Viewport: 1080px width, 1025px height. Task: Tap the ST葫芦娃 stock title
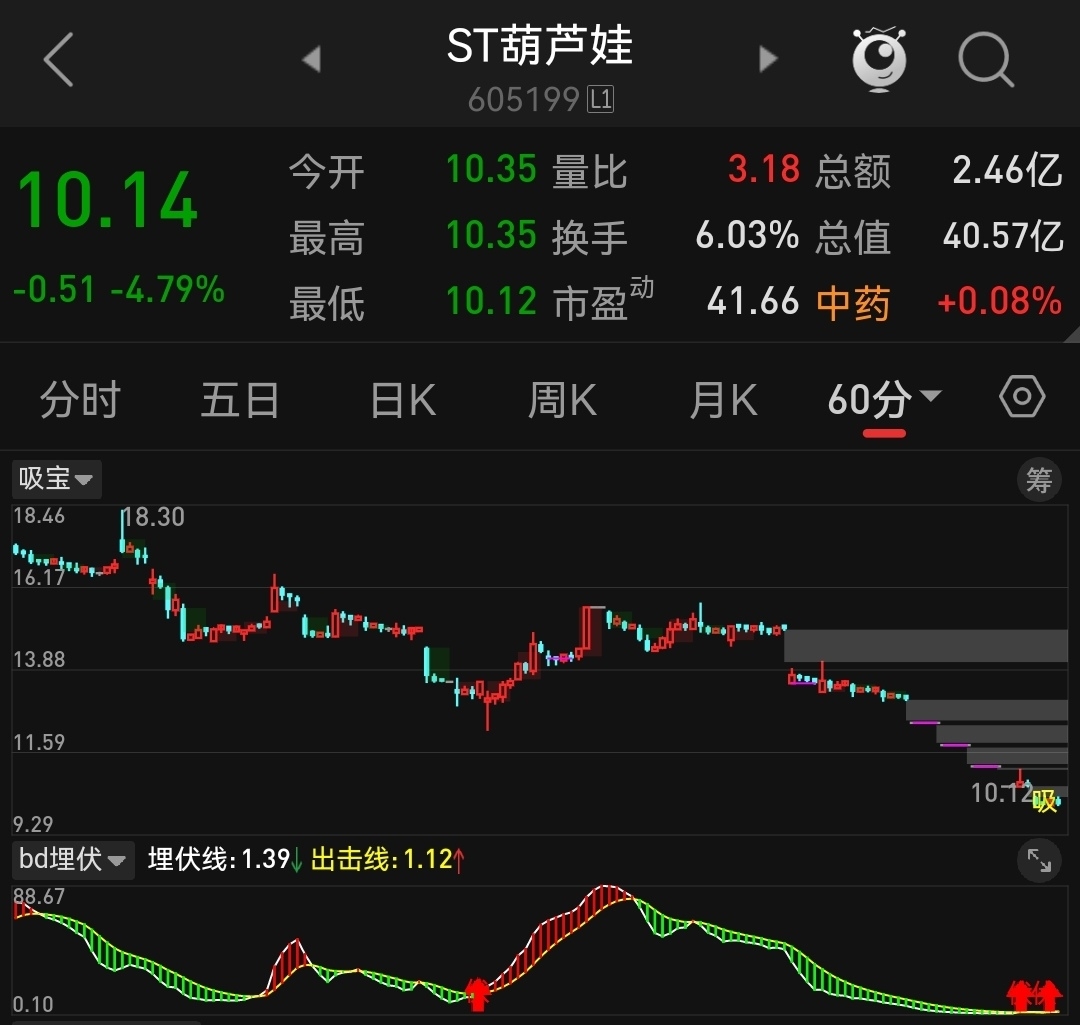[539, 45]
